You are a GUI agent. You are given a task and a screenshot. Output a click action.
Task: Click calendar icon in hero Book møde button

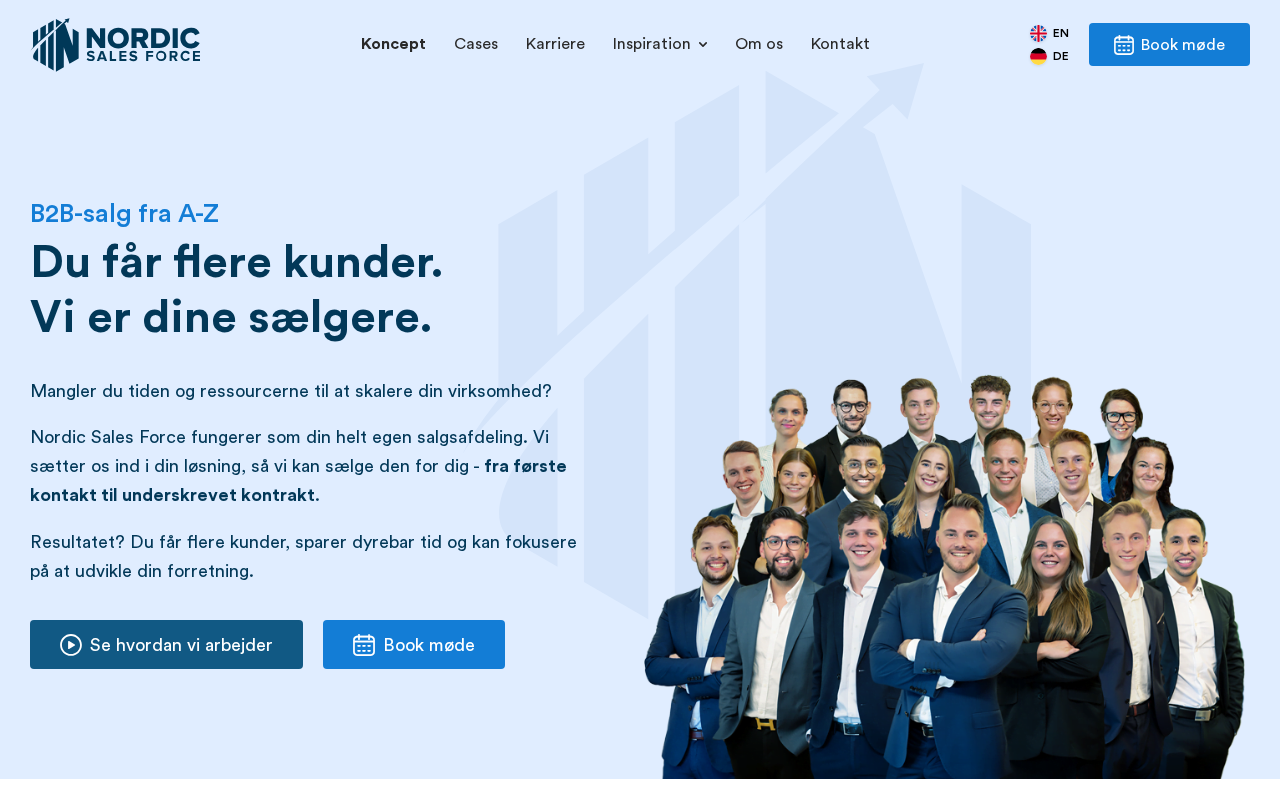tap(364, 645)
